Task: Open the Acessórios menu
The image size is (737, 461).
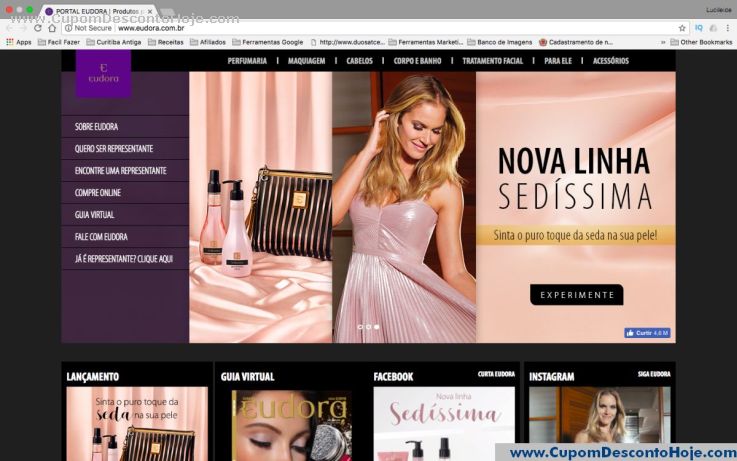Action: (x=611, y=61)
